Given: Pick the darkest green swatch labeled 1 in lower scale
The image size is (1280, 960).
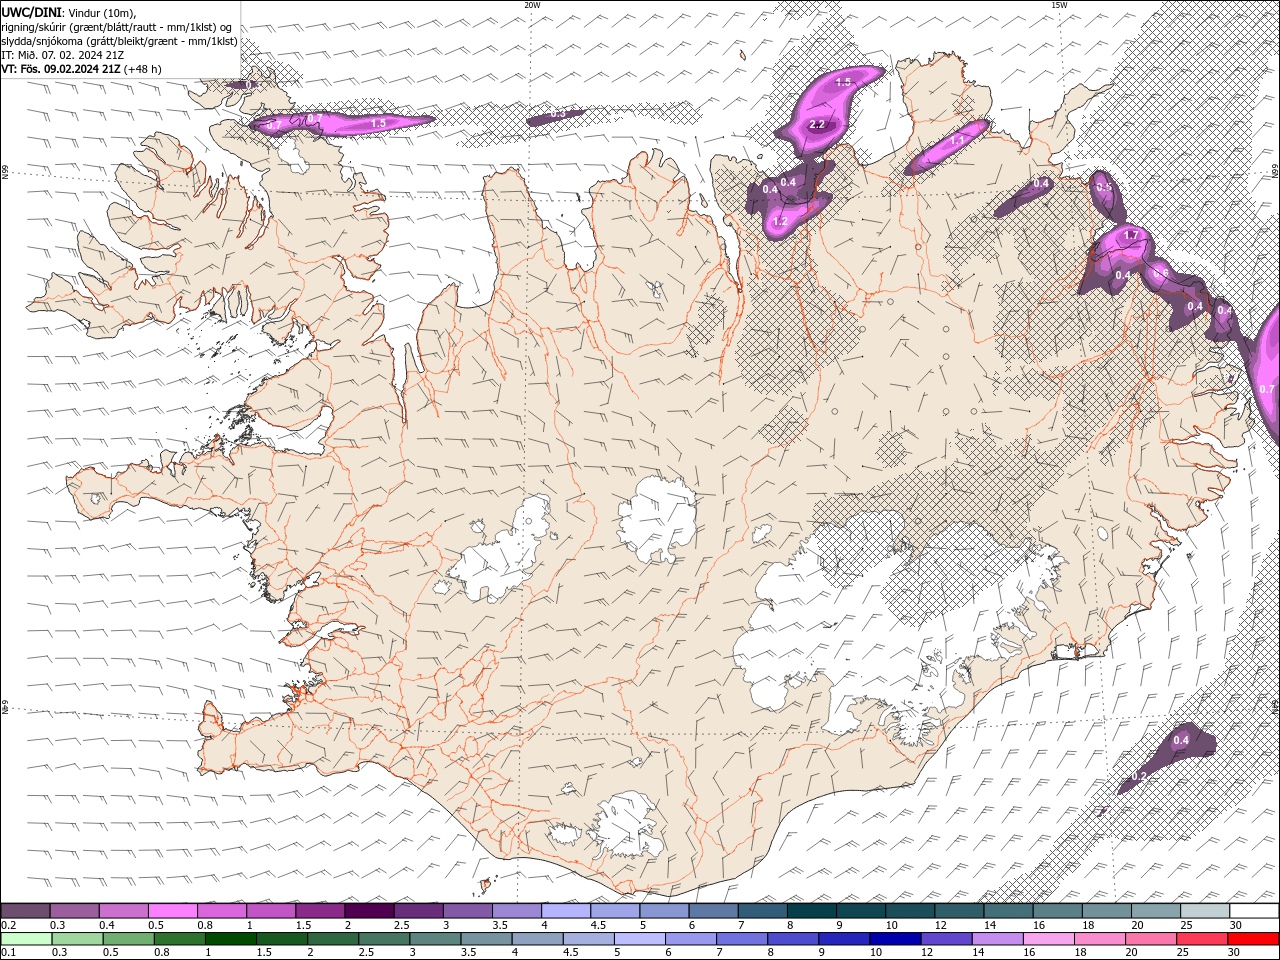Looking at the screenshot, I should click(231, 938).
